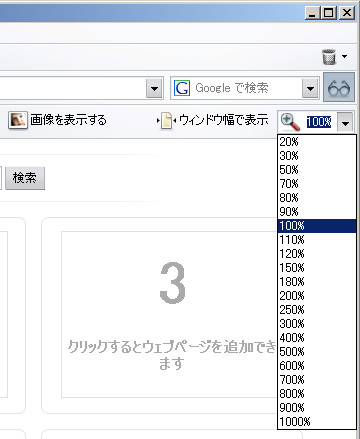
Task: Expand the trash can dropdown arrow
Action: pyautogui.click(x=344, y=56)
